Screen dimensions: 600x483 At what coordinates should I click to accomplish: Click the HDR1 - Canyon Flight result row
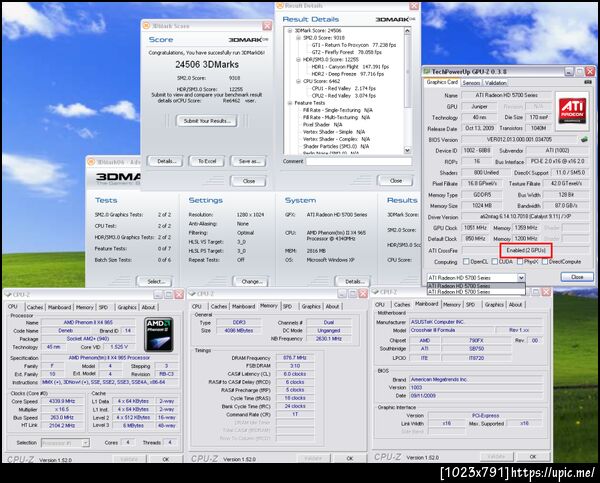point(350,67)
